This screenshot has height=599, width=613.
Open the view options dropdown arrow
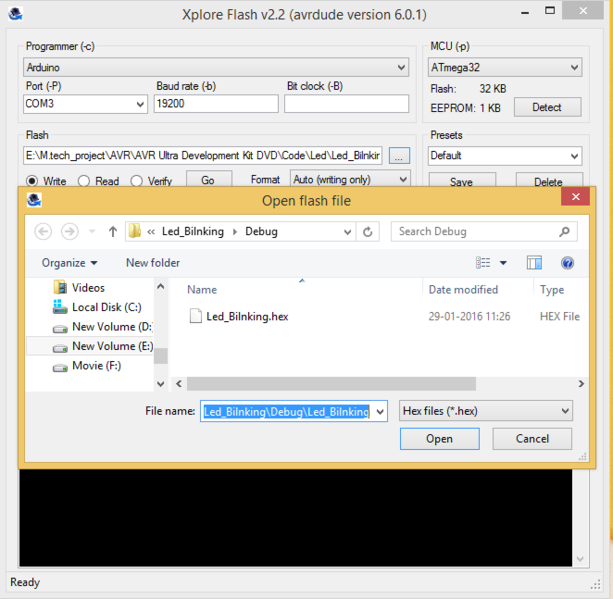tap(503, 263)
